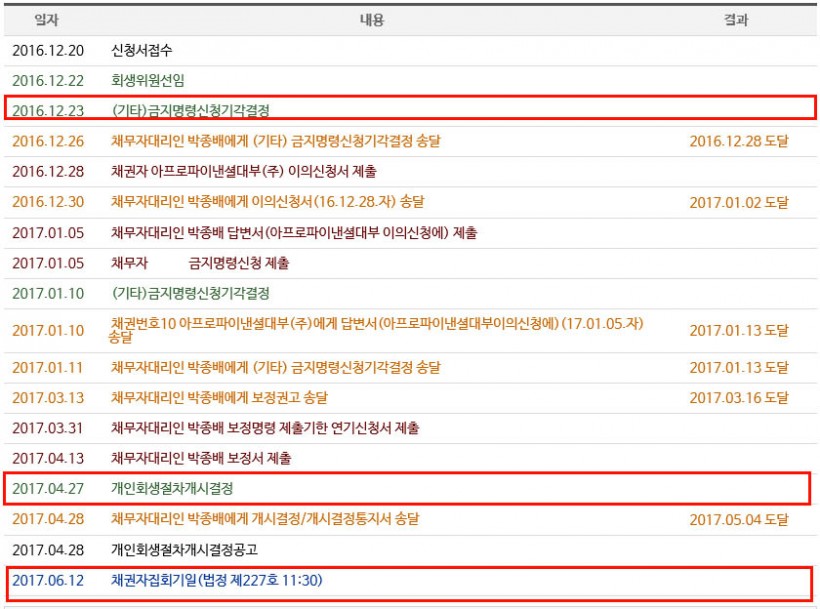Viewport: 820px width, 609px height.
Task: Click 채권번호10 아프로파이낸셜대부(주)에게 답변서 송달 entry
Action: point(376,330)
